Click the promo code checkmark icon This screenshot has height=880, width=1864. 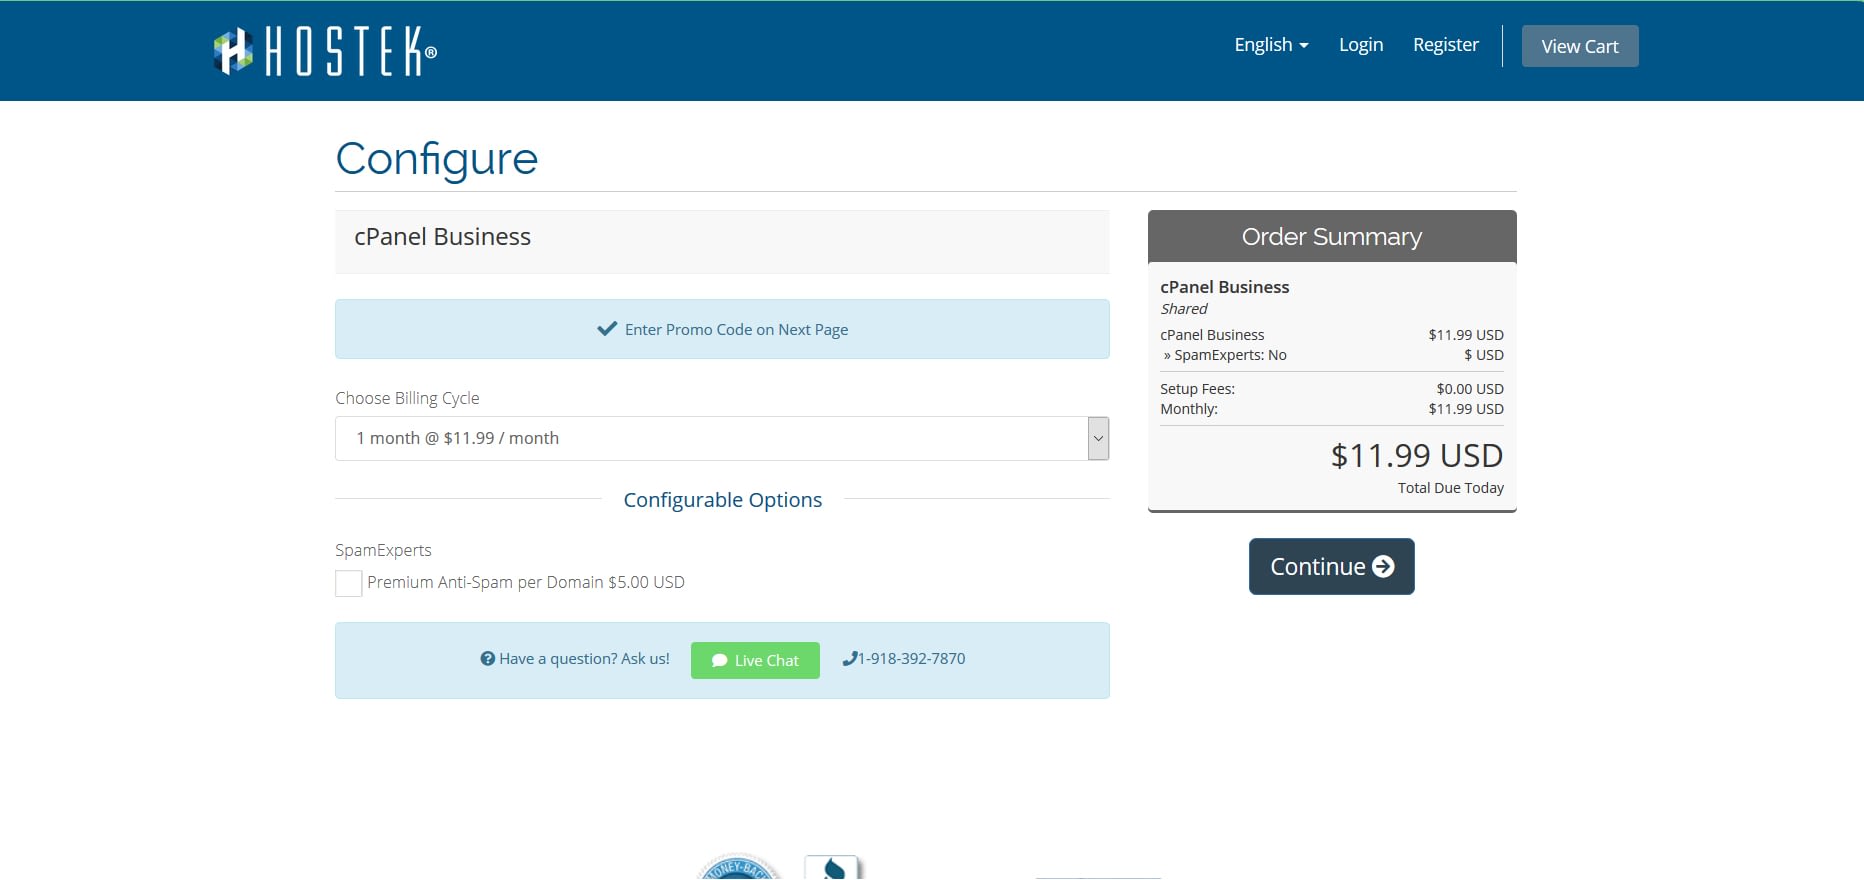click(607, 329)
